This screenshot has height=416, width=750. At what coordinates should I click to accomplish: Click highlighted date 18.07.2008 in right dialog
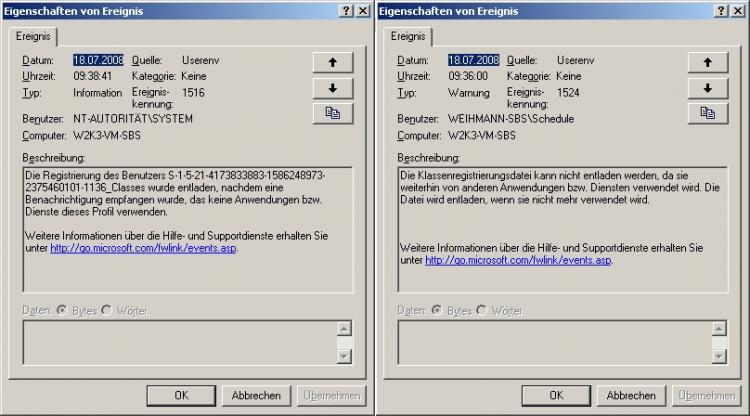pos(473,60)
